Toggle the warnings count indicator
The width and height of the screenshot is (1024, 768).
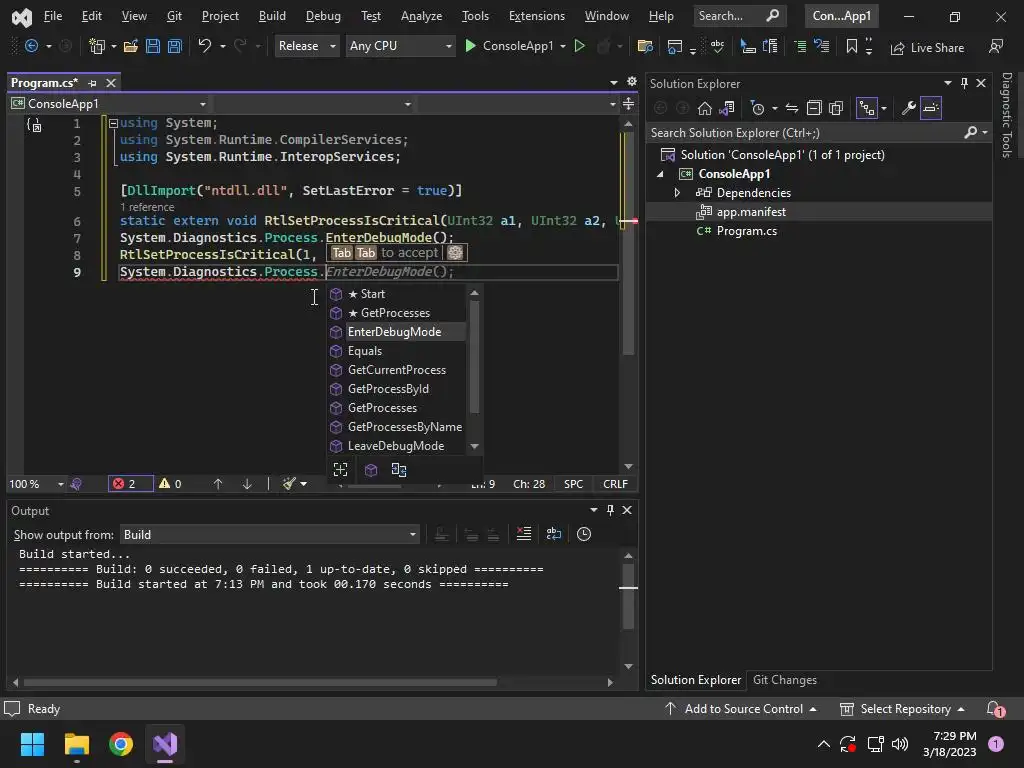pos(170,484)
